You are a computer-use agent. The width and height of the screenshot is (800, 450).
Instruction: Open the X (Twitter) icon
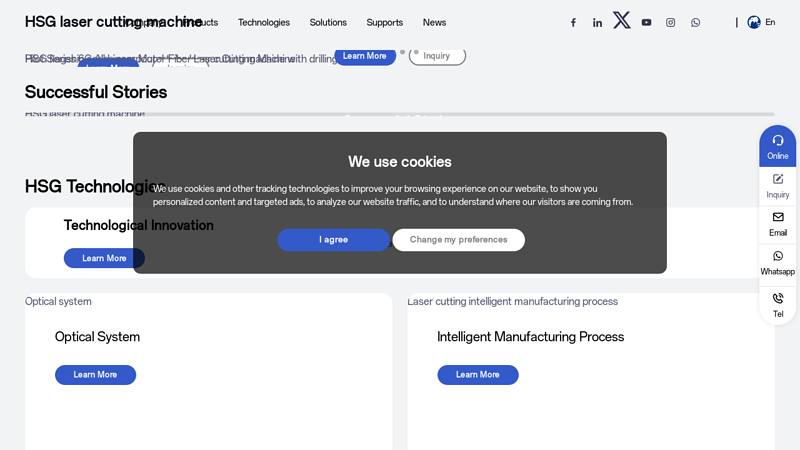[621, 20]
